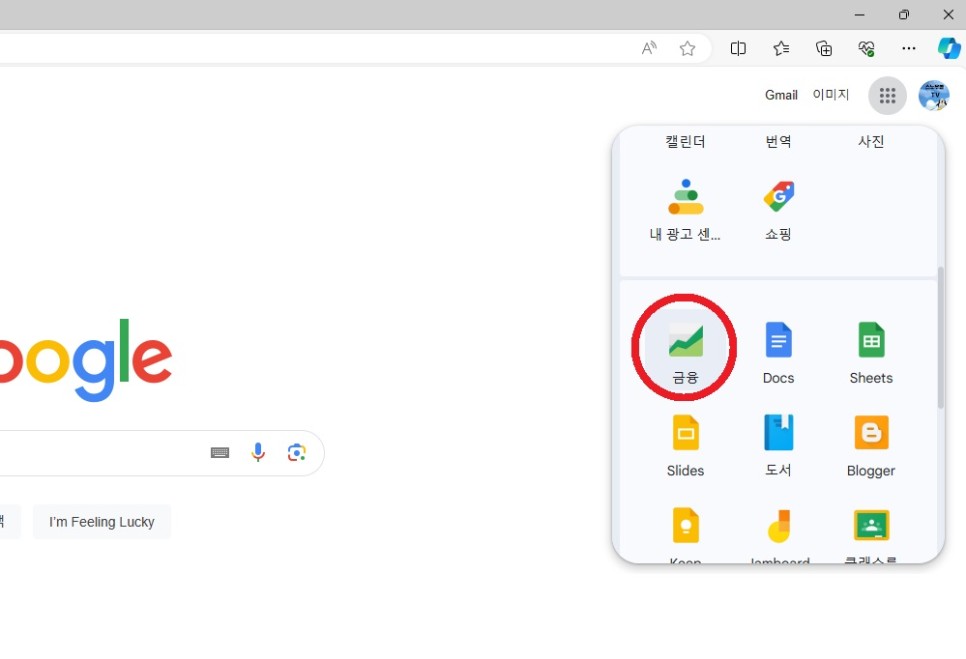Open Google Docs from apps panel

point(778,353)
